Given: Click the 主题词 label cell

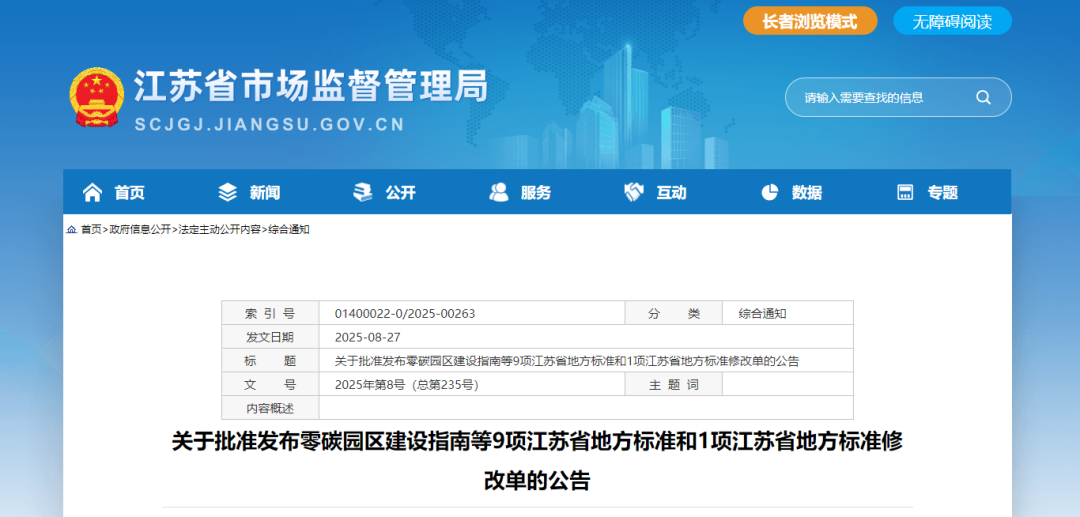Looking at the screenshot, I should 674,385.
